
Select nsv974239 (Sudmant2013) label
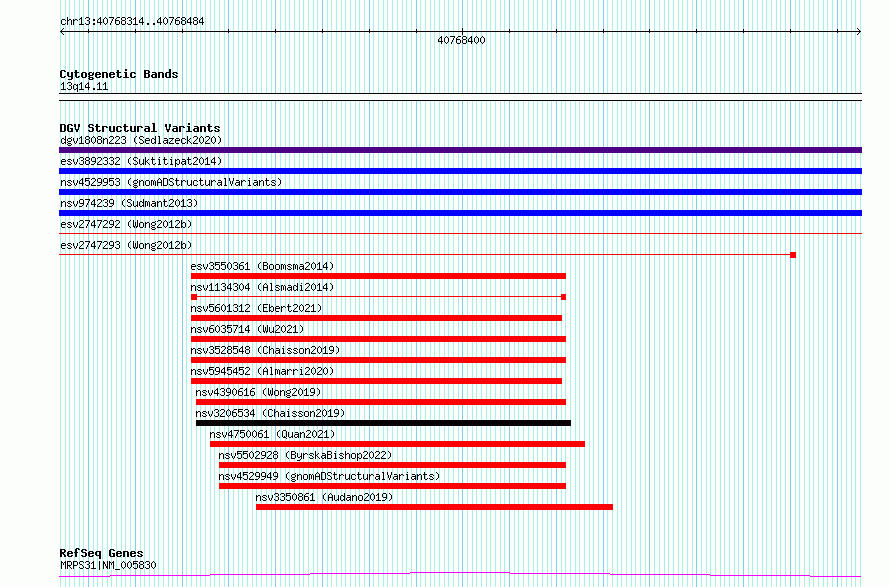click(129, 203)
